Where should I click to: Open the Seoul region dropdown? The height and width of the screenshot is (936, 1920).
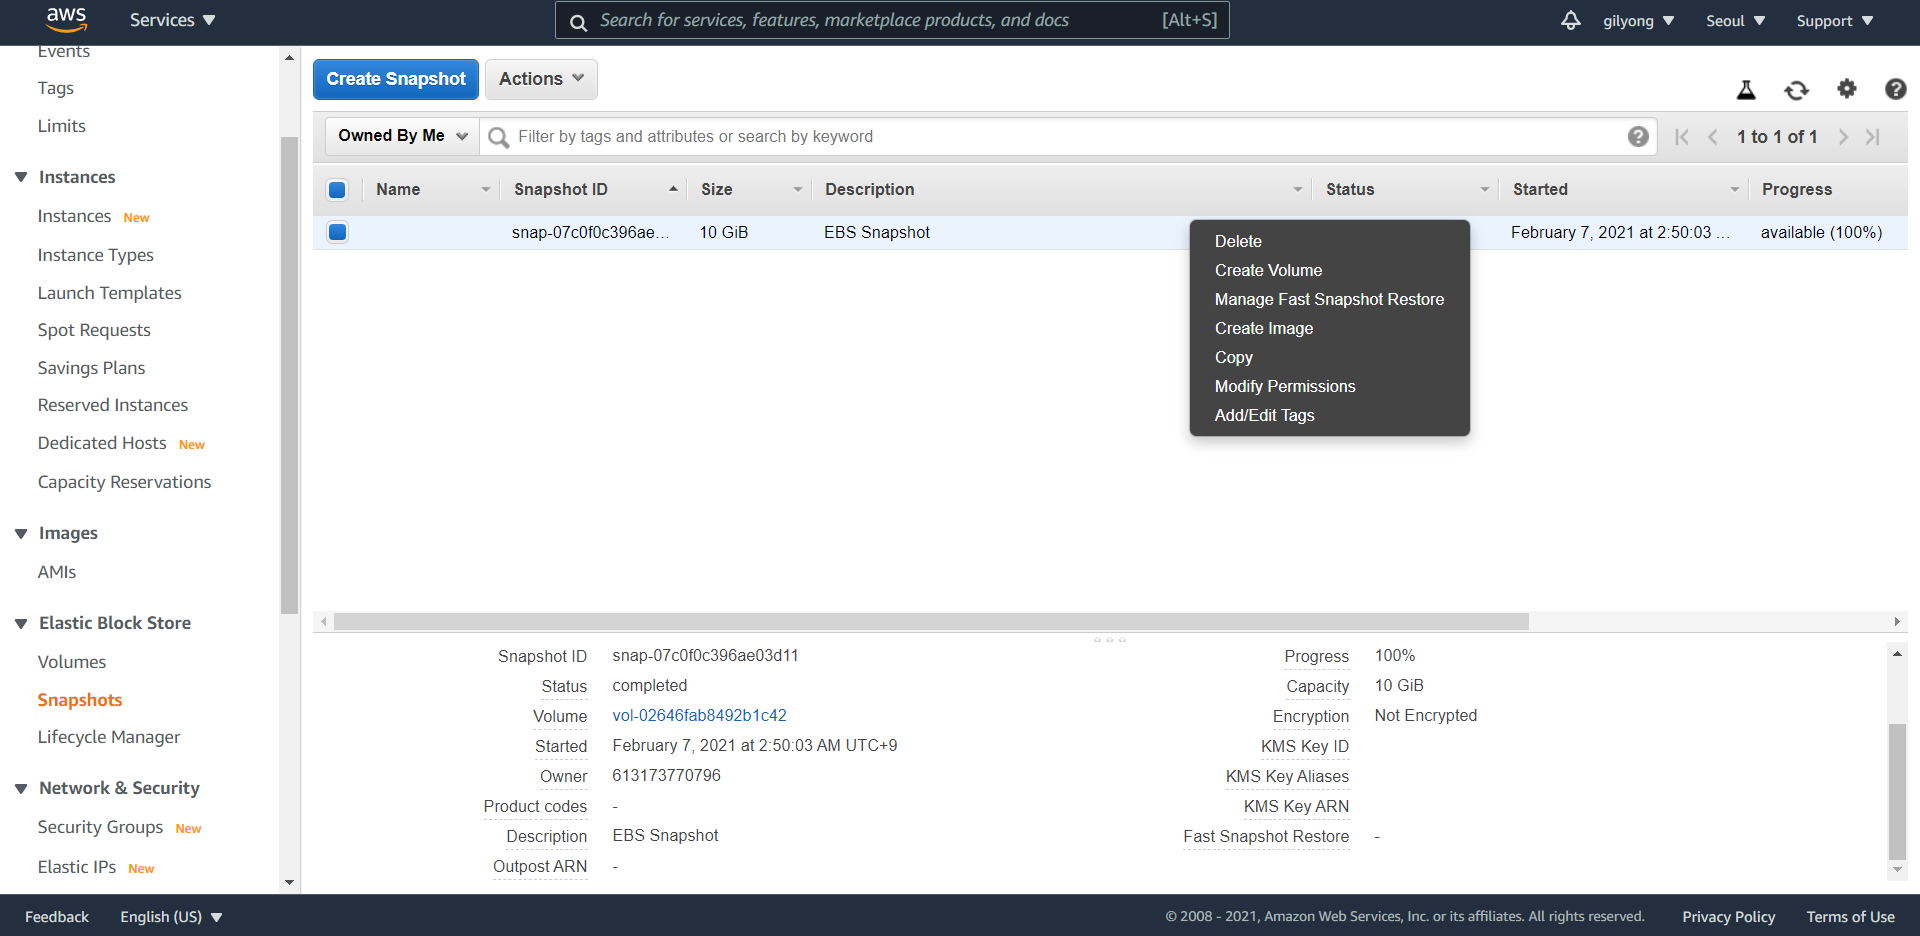[x=1735, y=21]
